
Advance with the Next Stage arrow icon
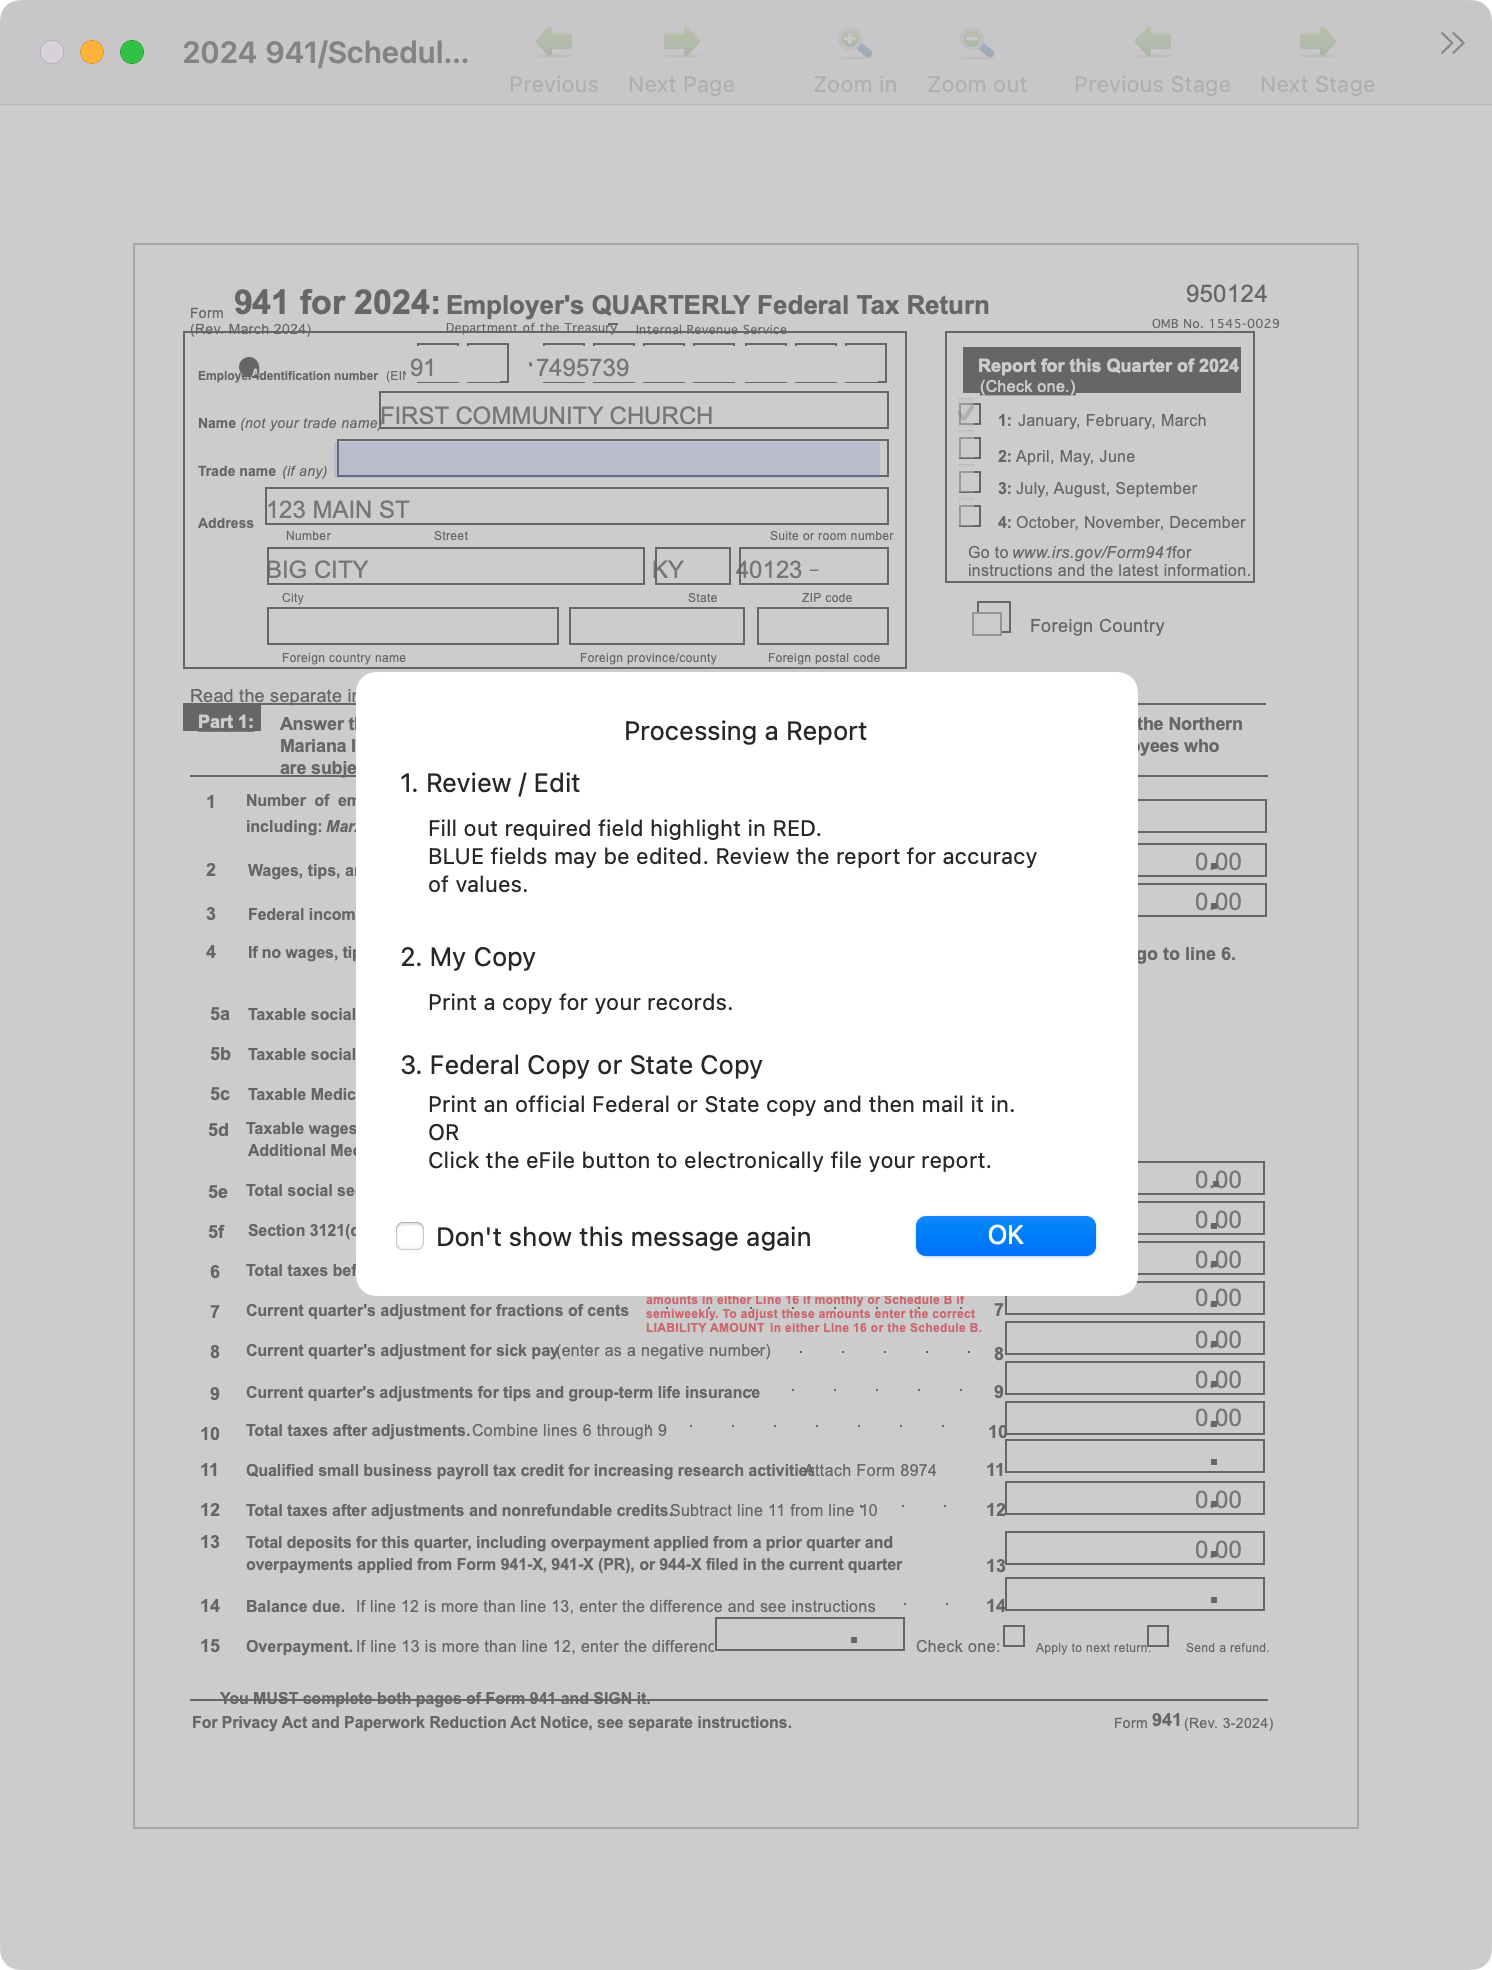click(x=1317, y=43)
